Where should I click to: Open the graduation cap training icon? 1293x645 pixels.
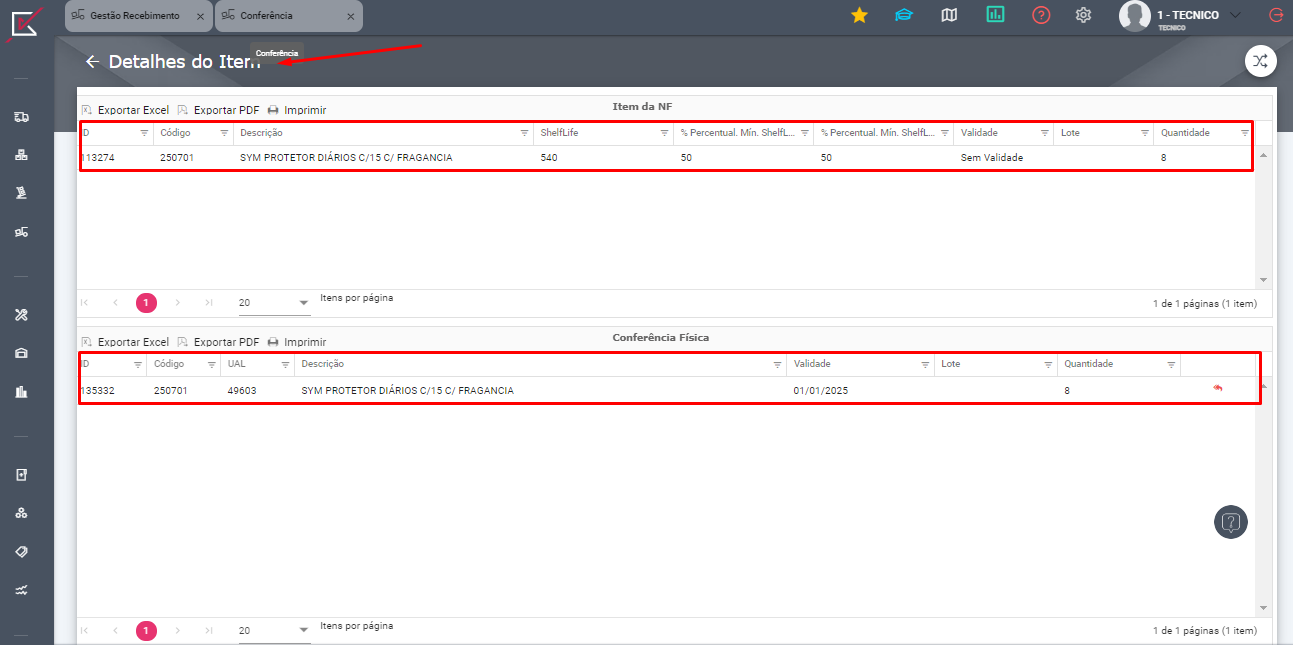coord(904,15)
